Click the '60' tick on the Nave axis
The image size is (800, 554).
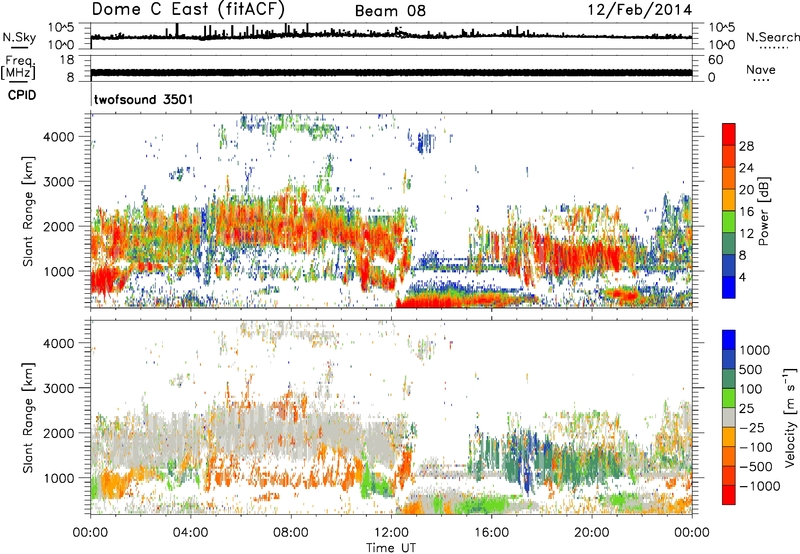point(715,60)
